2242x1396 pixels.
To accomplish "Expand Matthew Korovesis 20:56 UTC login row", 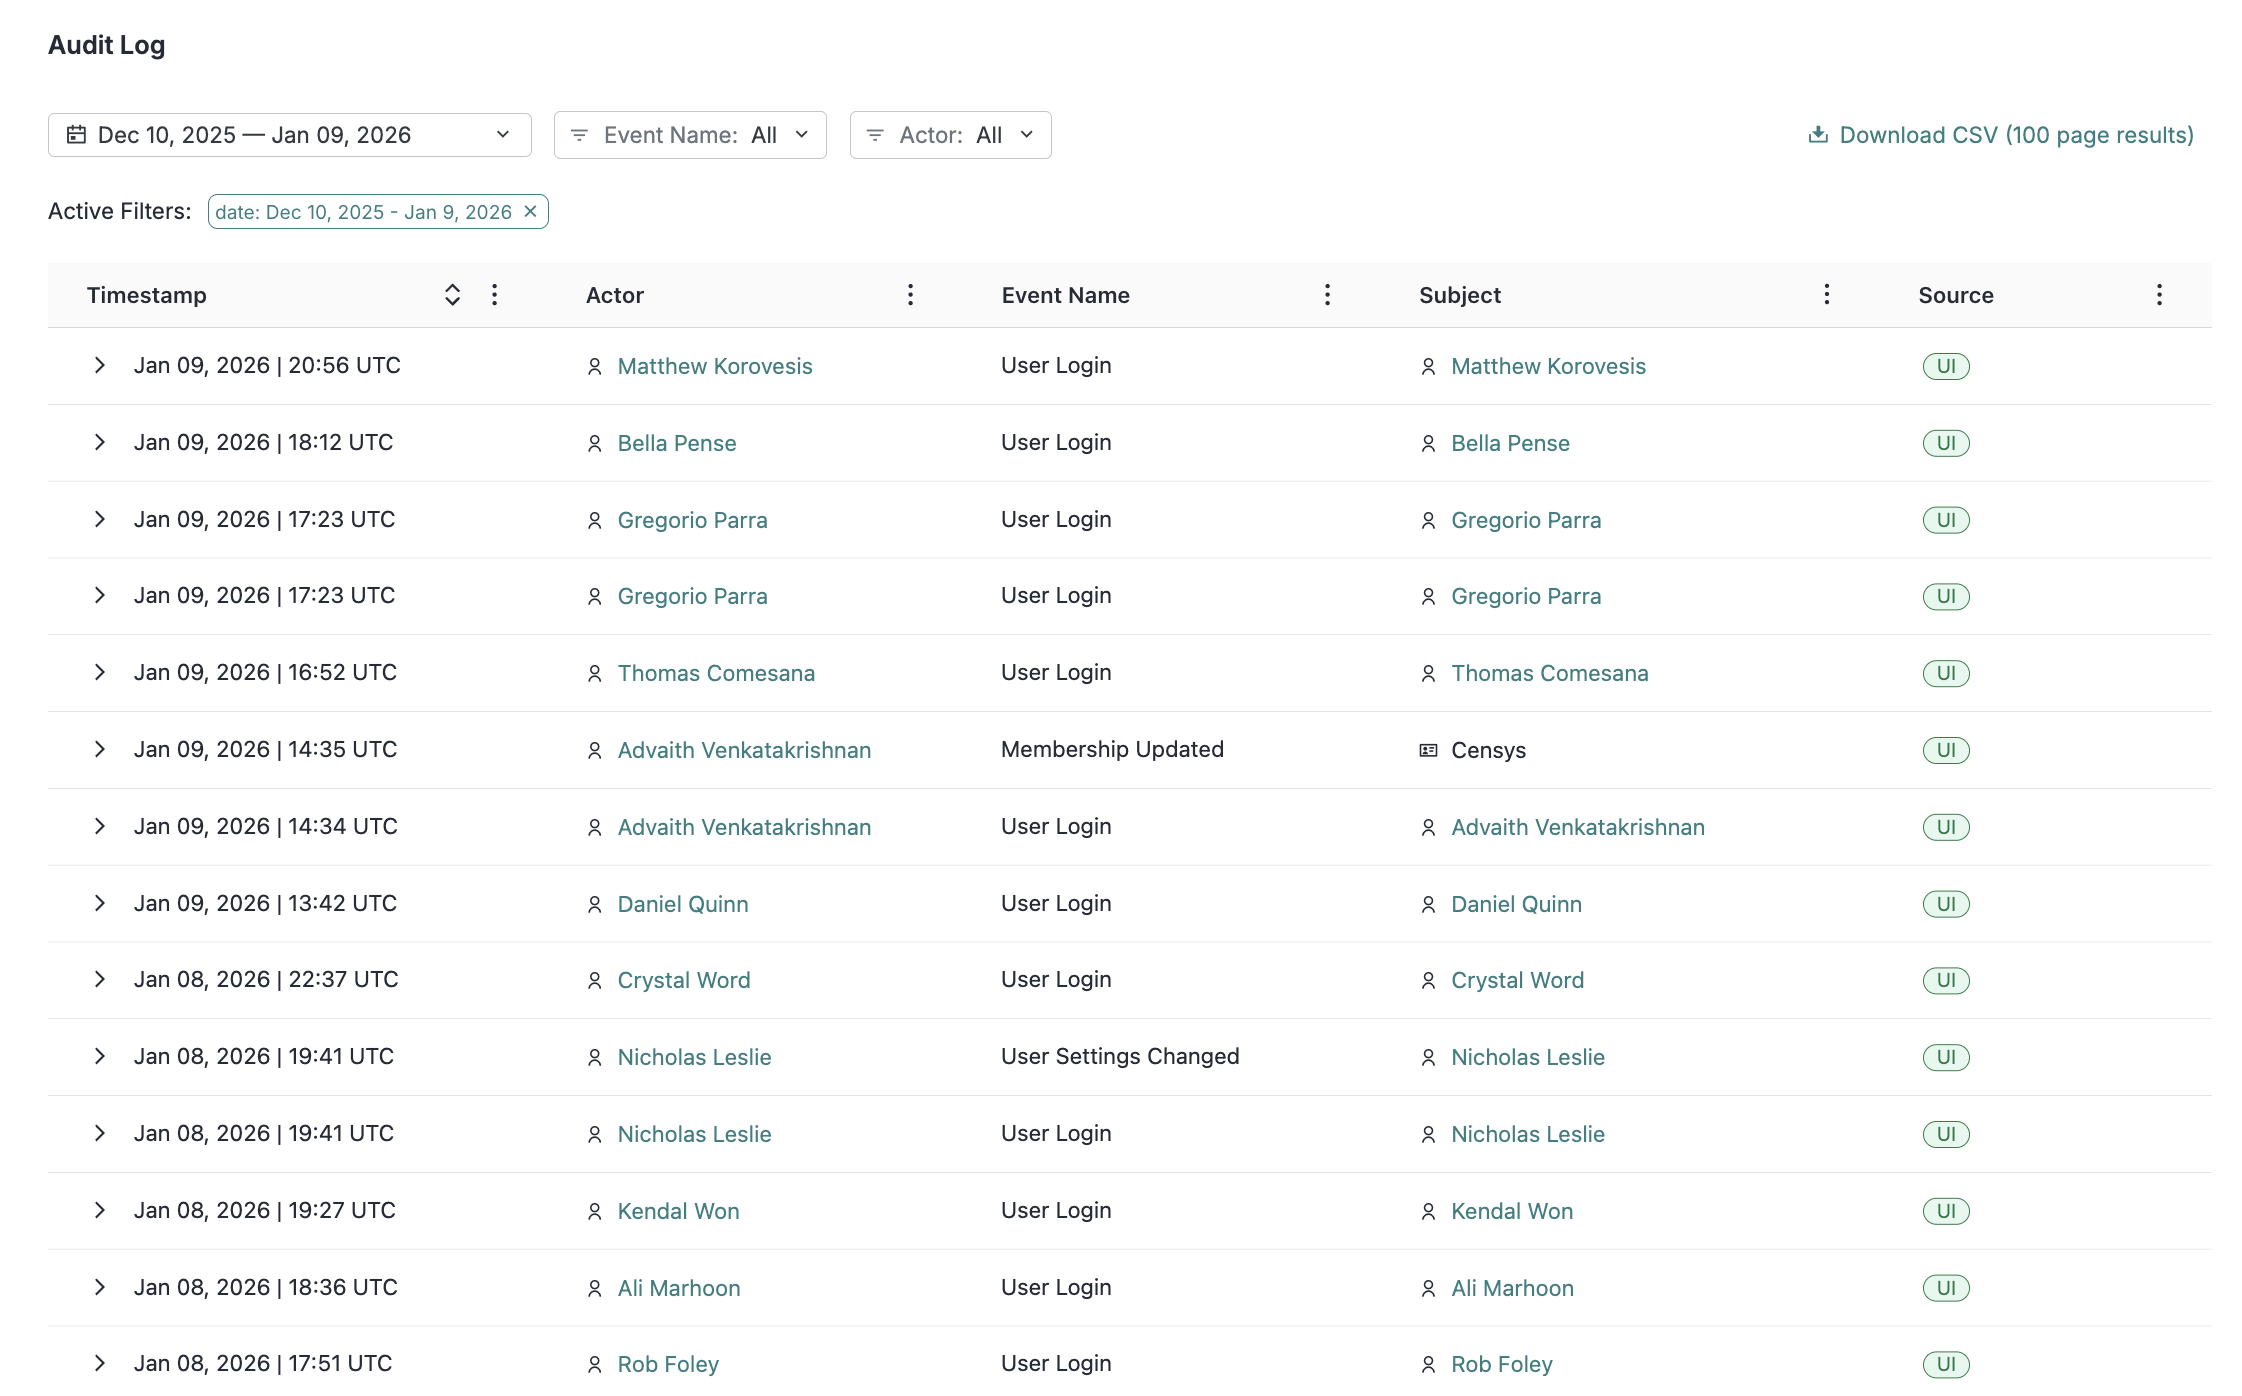I will click(100, 366).
